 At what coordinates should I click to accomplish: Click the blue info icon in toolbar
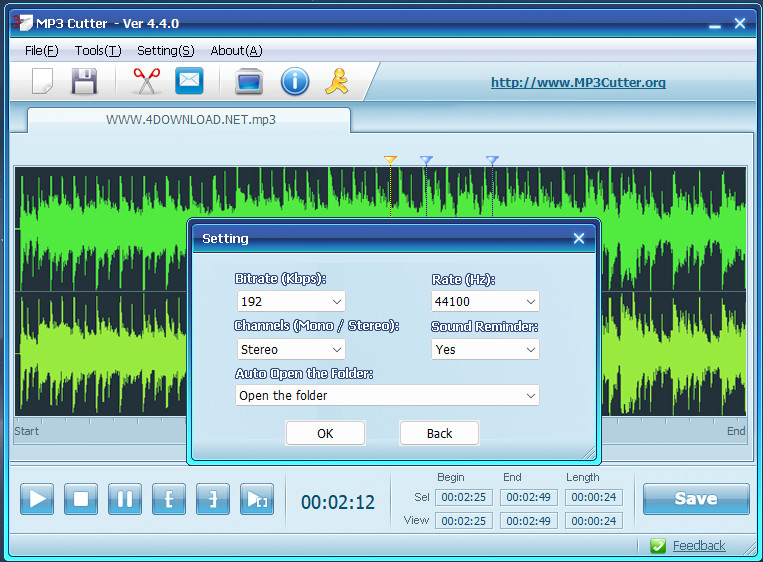(294, 82)
